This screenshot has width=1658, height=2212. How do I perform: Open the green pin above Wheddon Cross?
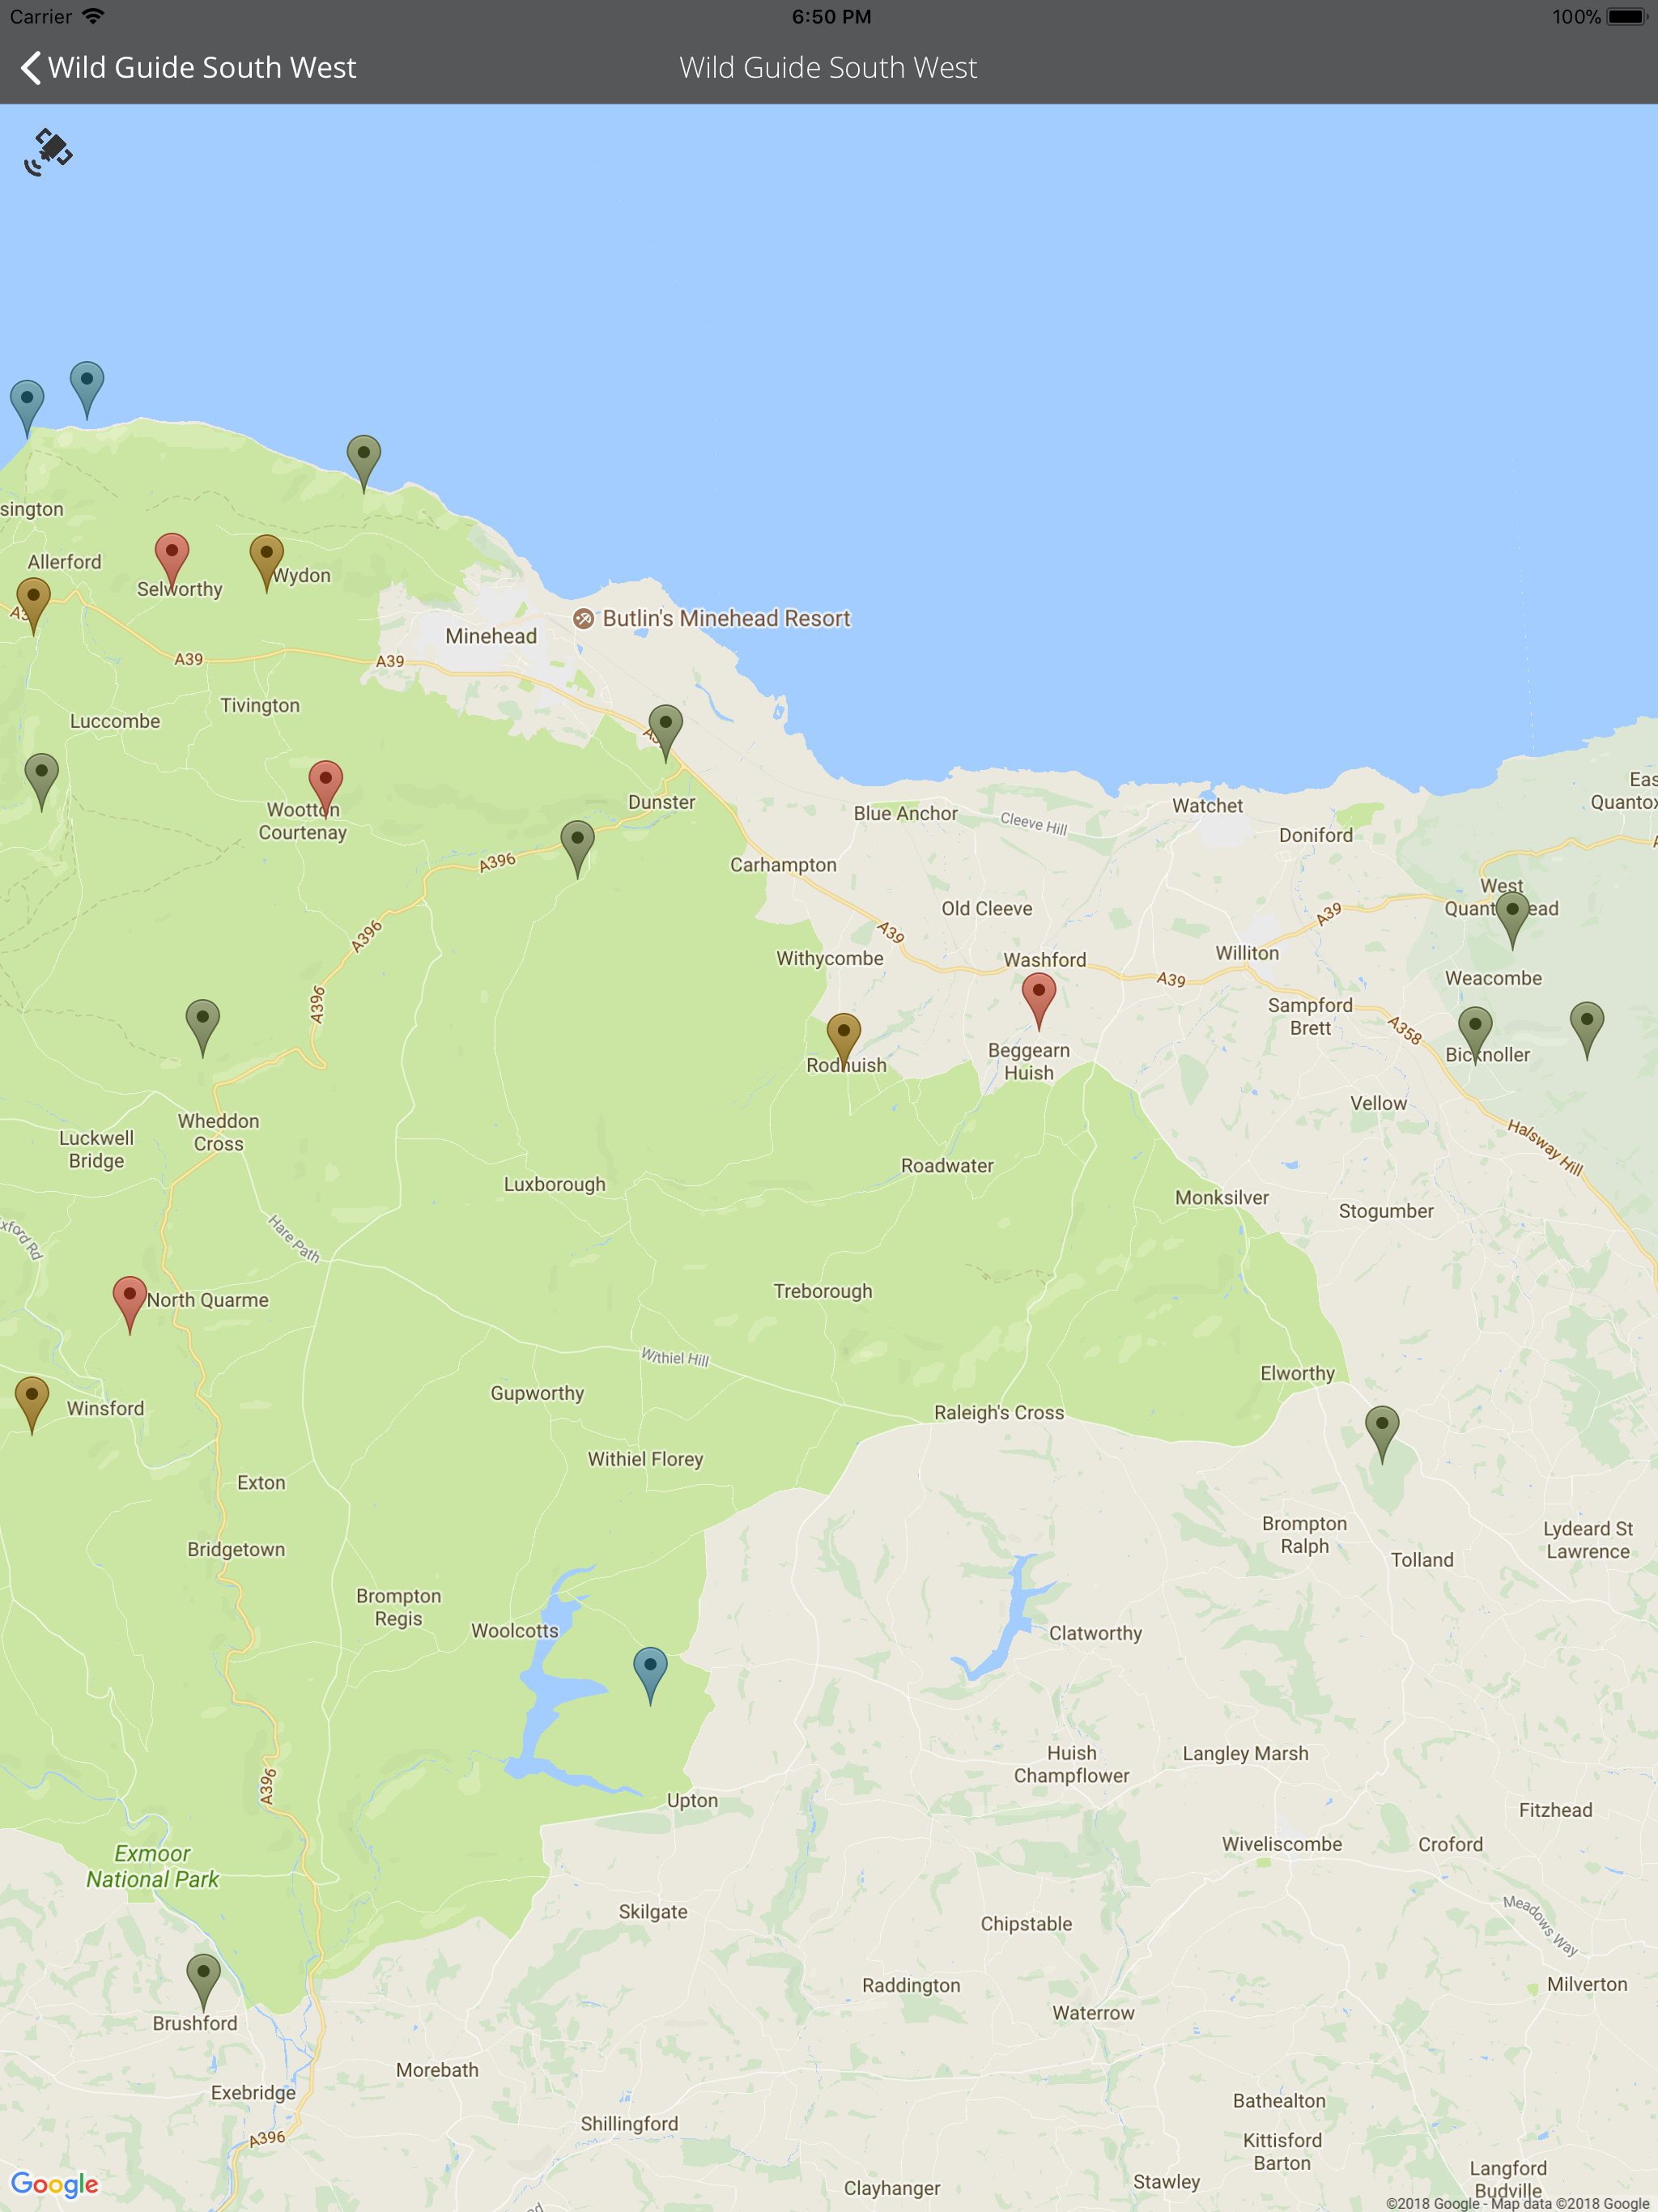tap(202, 1028)
